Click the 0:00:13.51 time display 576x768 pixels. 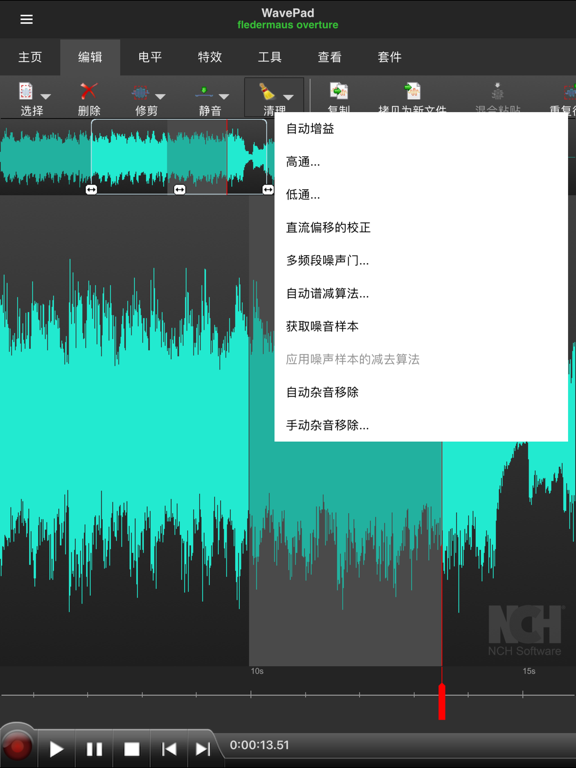(x=260, y=745)
